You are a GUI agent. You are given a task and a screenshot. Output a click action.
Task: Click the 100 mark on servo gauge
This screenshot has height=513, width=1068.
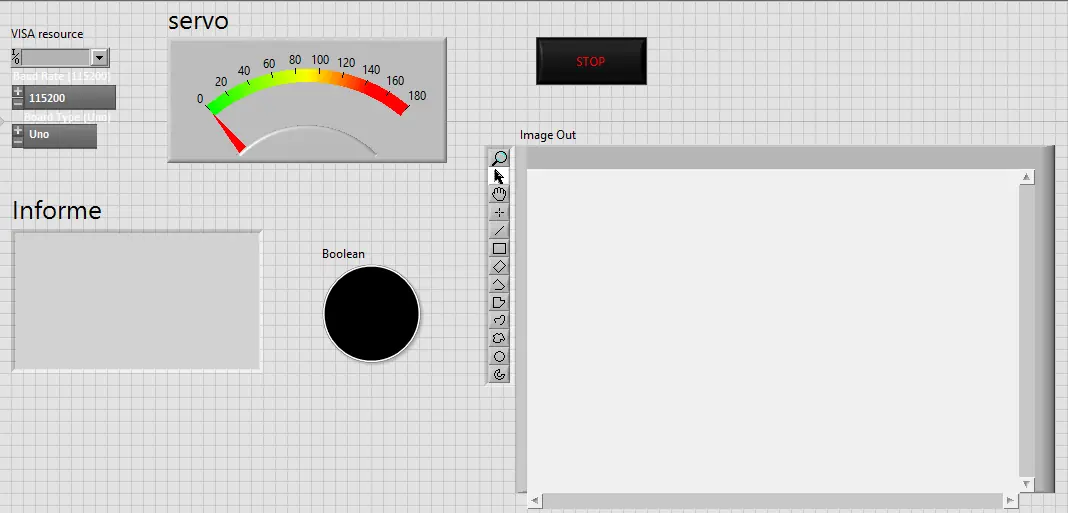[x=320, y=60]
